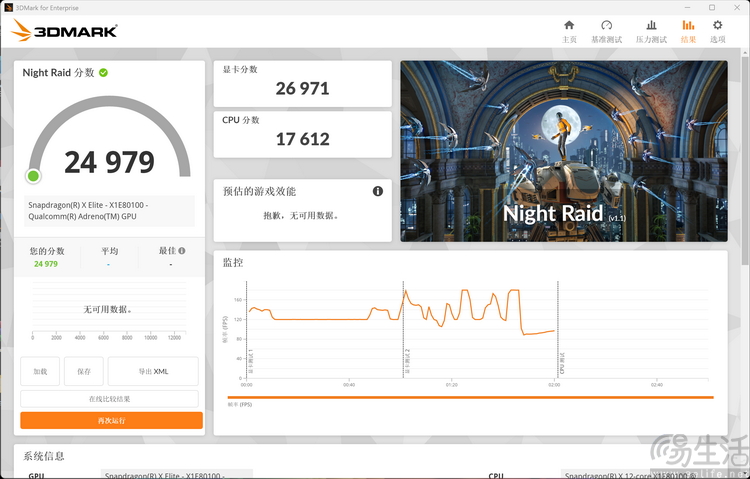The image size is (750, 479).
Task: Click the CPU 测试 marker in chart
Action: [562, 363]
